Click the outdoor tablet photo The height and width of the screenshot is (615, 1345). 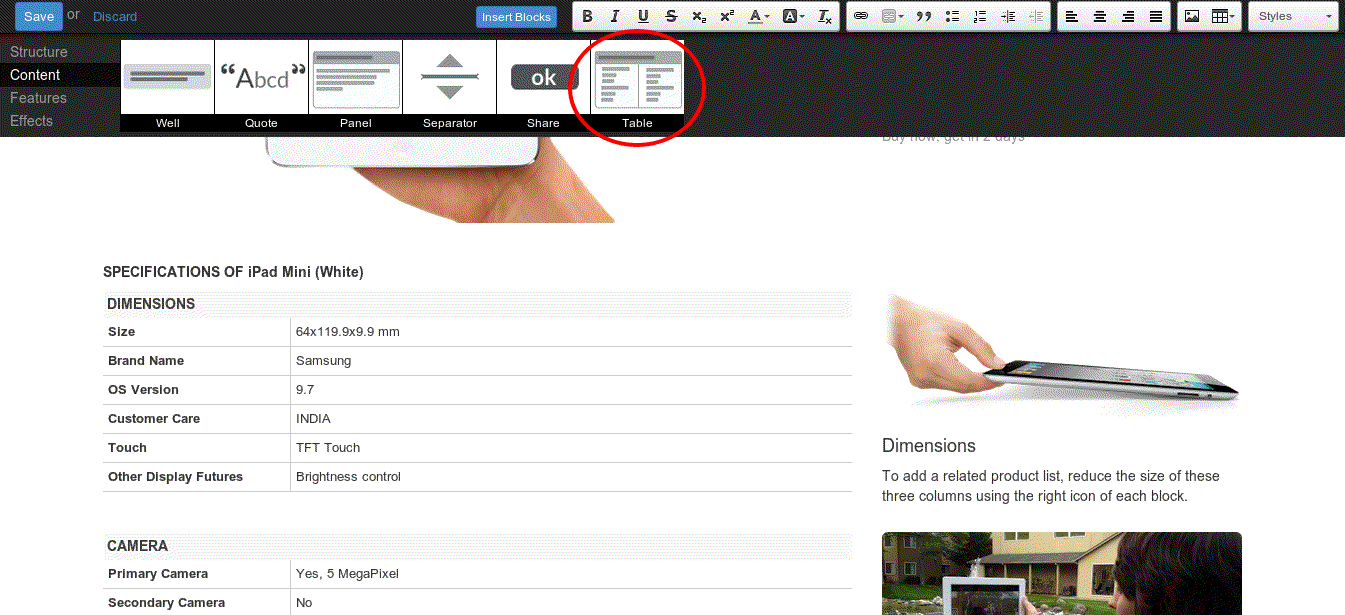coord(1062,573)
